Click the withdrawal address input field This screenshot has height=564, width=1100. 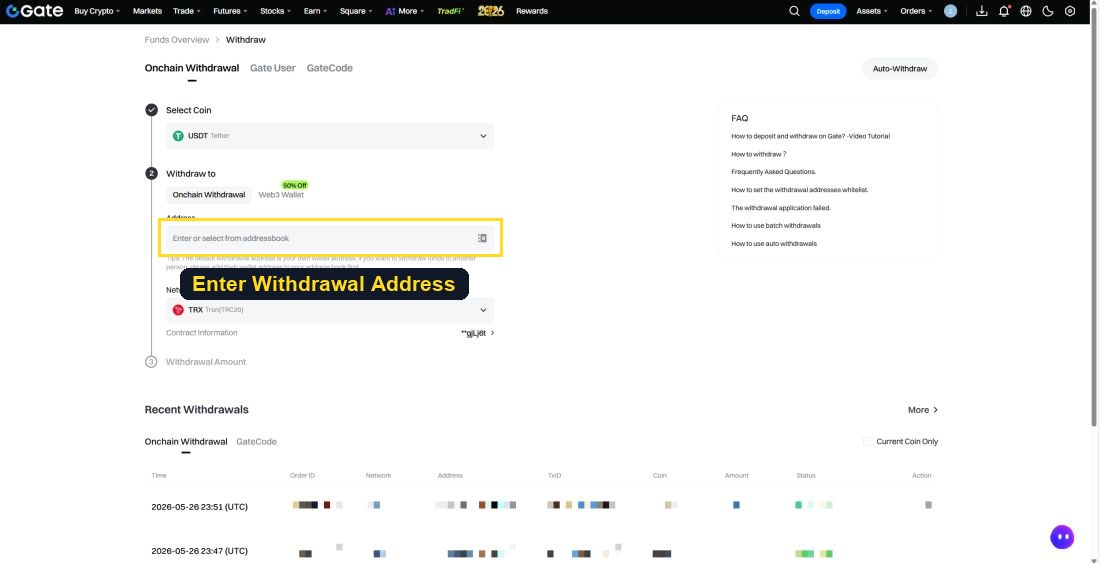(x=330, y=239)
